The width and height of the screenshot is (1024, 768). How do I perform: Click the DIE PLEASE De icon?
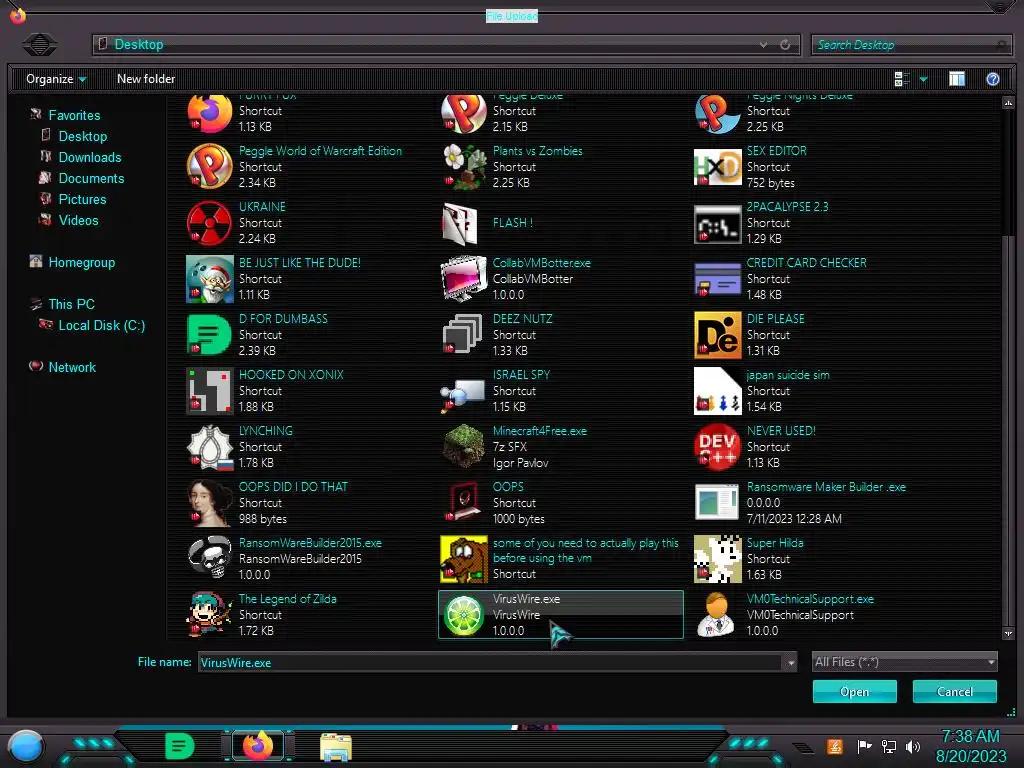coord(718,335)
